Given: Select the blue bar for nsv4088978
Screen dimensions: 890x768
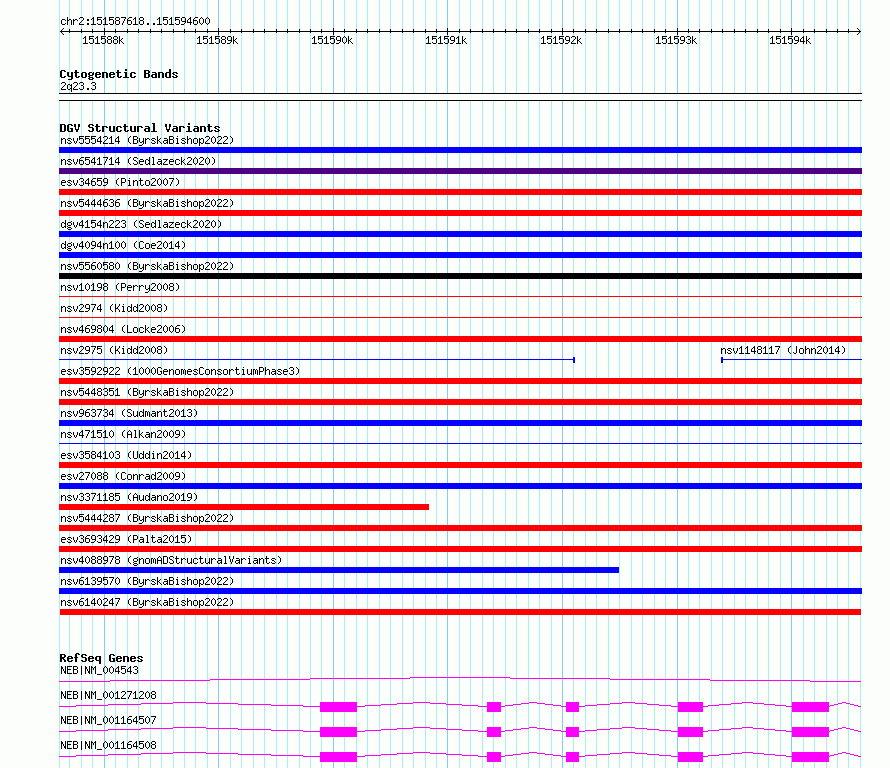Looking at the screenshot, I should tap(339, 570).
